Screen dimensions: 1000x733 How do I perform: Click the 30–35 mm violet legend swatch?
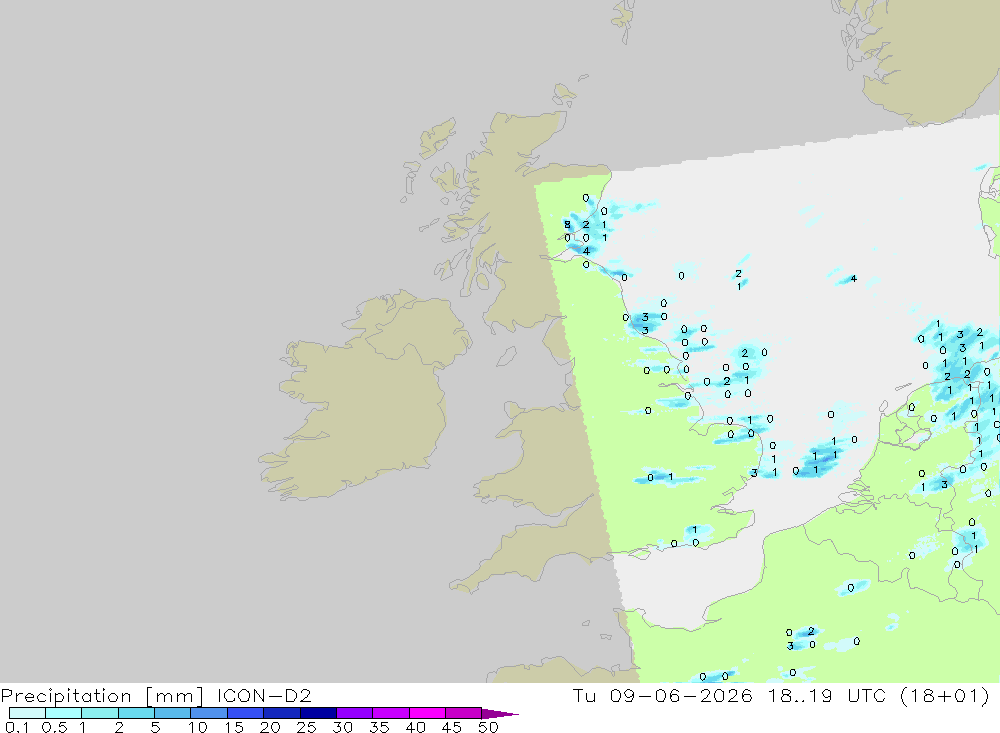pos(355,713)
